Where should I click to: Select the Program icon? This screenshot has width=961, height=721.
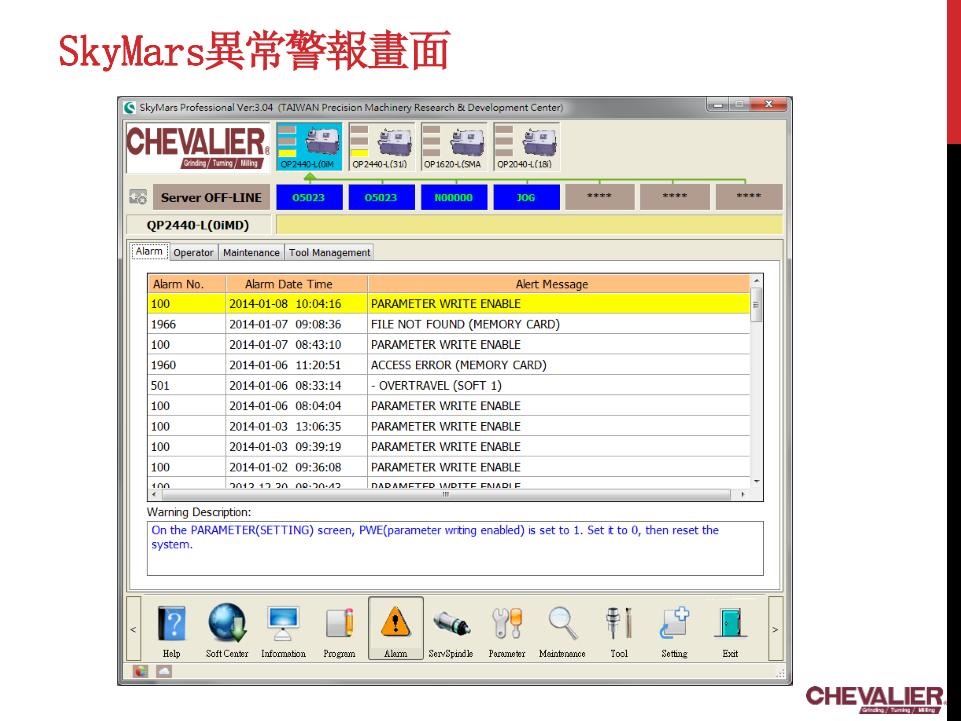339,625
